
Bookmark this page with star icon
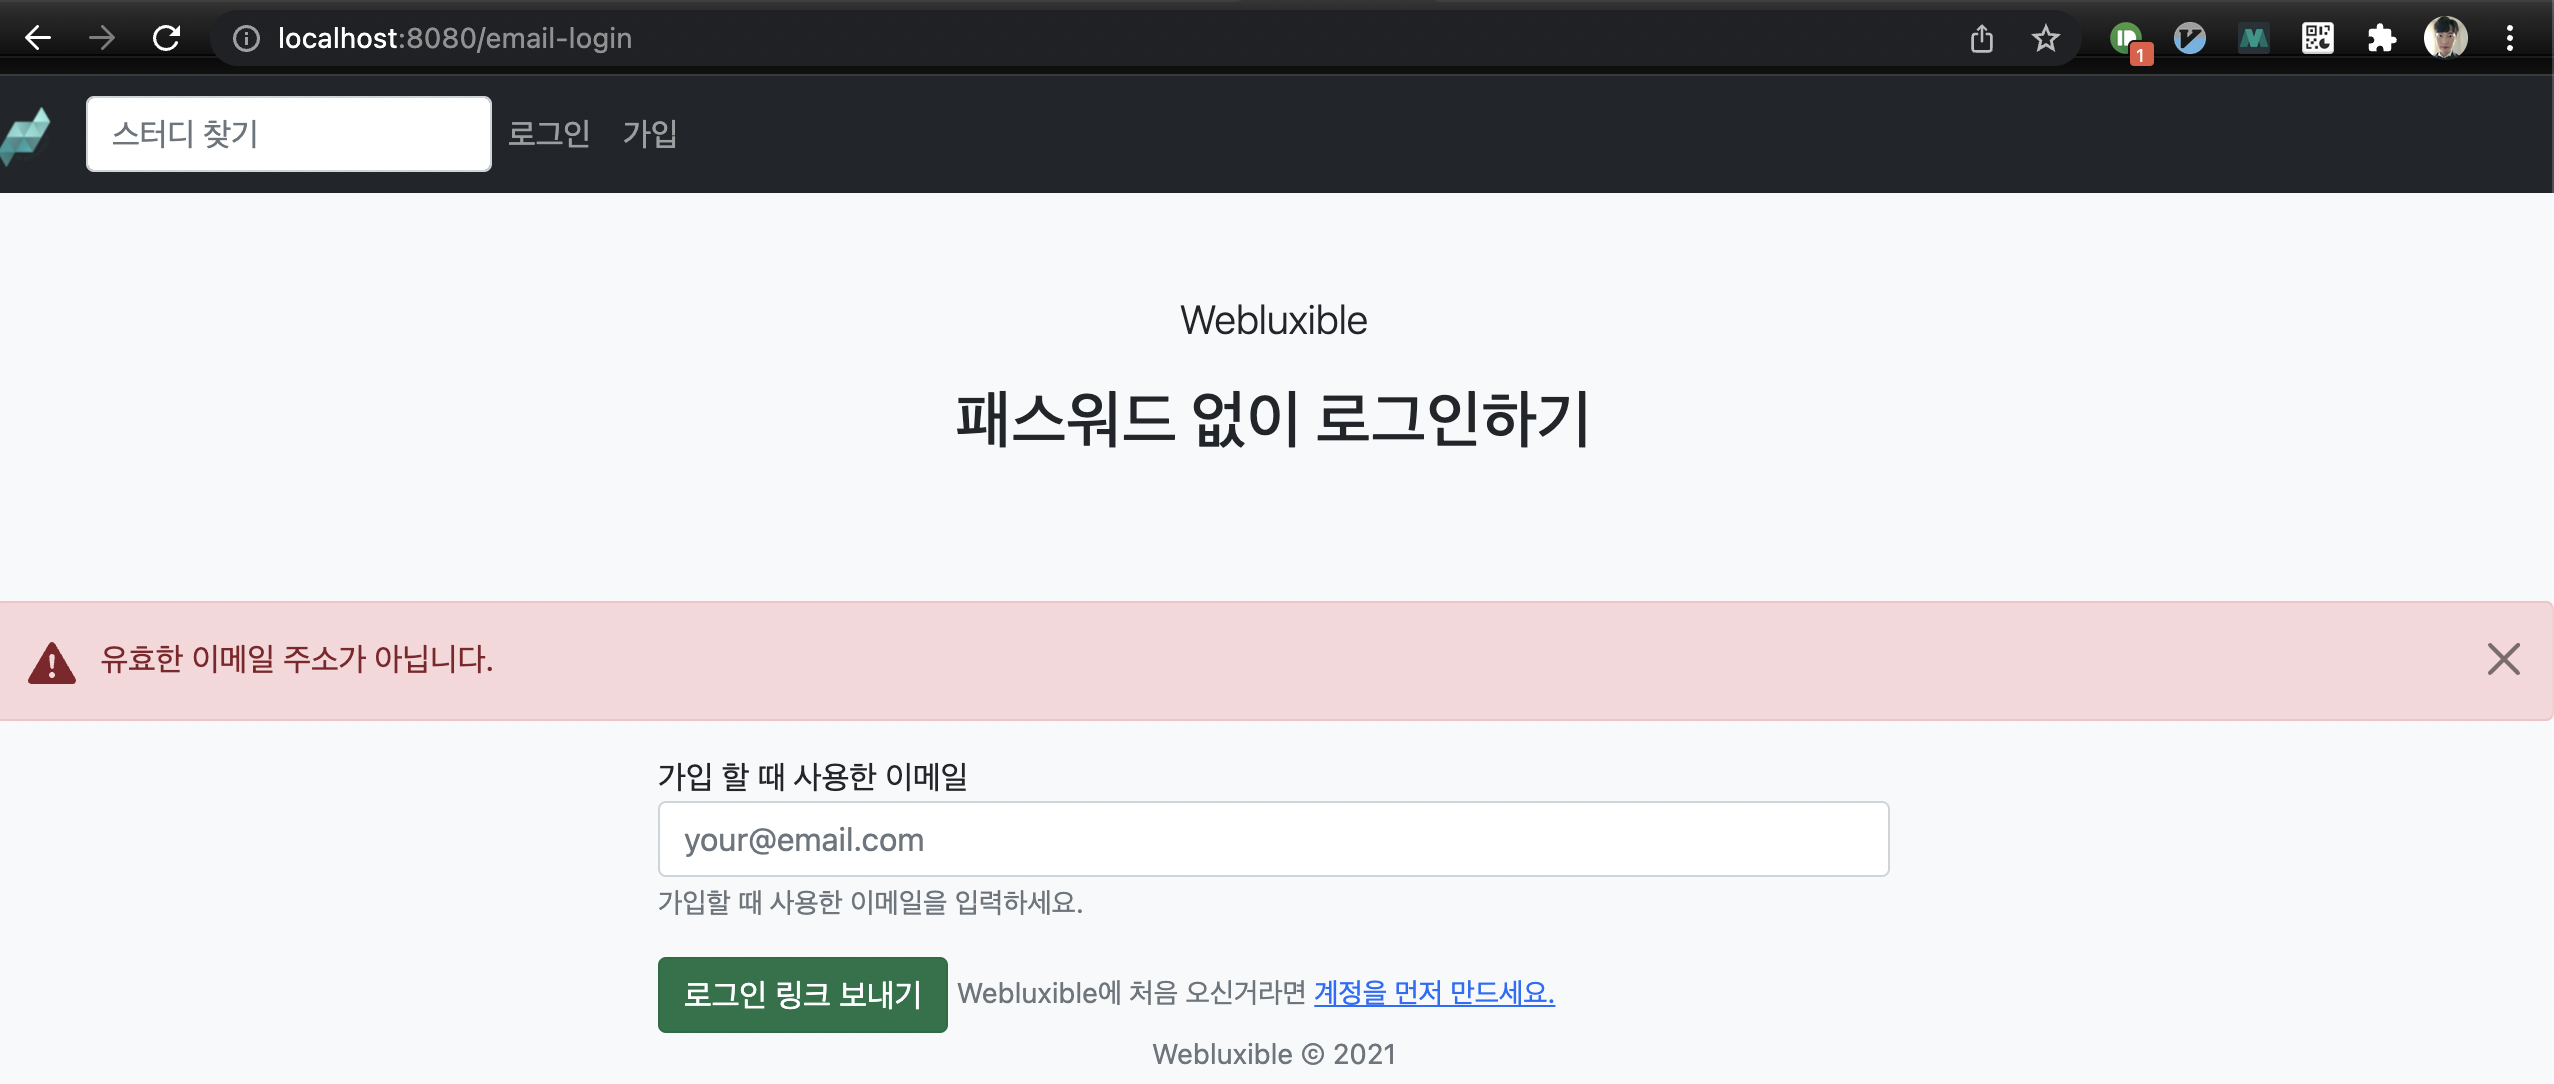(2045, 39)
